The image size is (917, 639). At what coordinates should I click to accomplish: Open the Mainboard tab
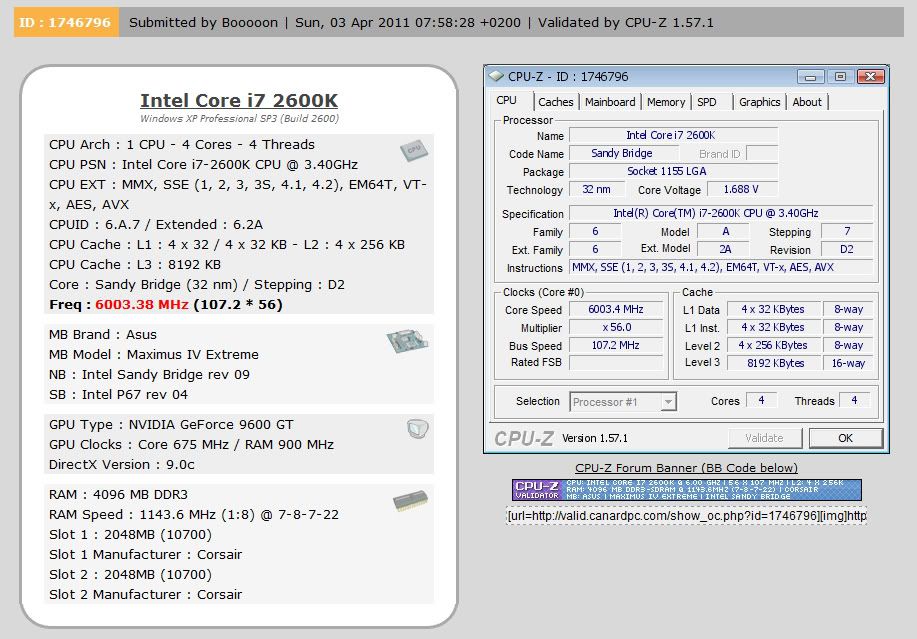[x=610, y=102]
